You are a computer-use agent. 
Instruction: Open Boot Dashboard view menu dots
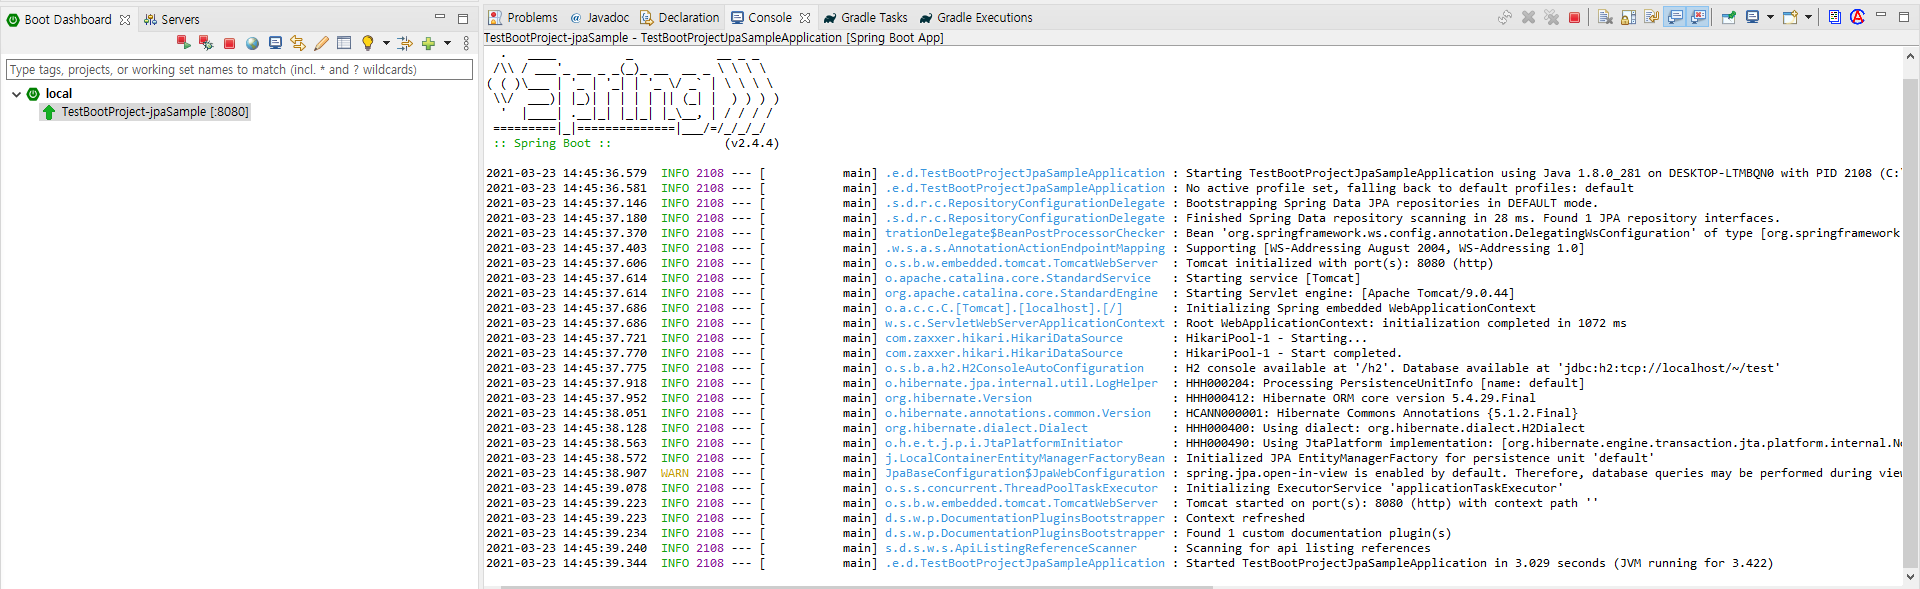tap(466, 43)
